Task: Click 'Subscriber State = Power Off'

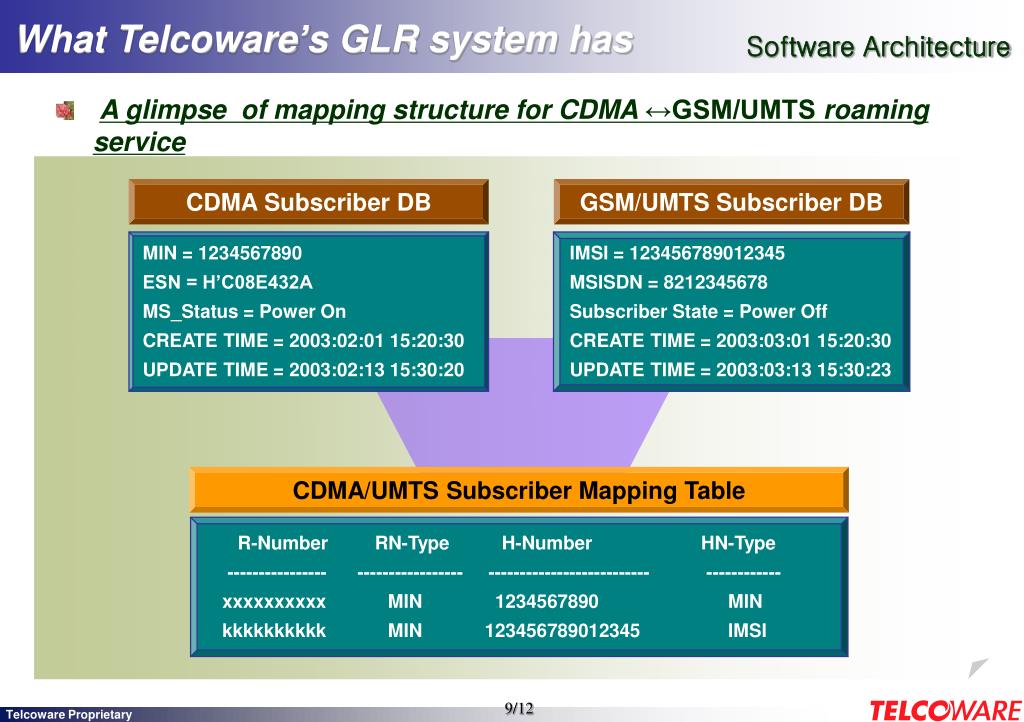Action: point(698,311)
